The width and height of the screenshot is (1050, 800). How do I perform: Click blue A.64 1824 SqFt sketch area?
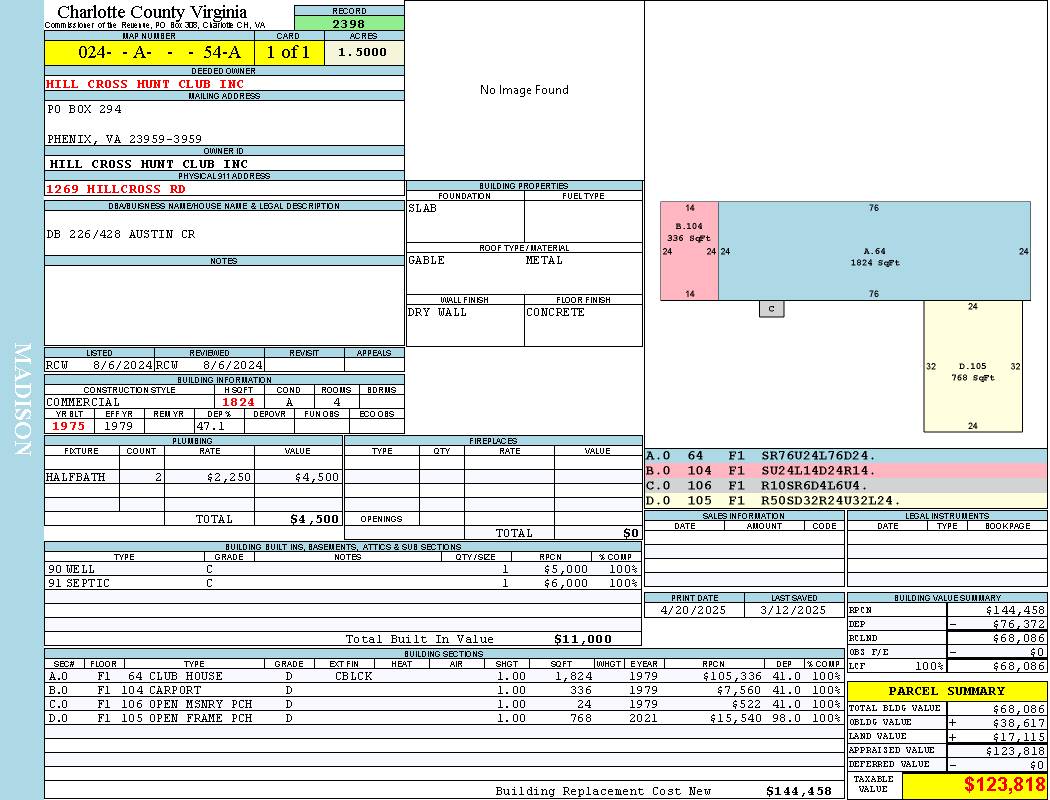(x=875, y=250)
